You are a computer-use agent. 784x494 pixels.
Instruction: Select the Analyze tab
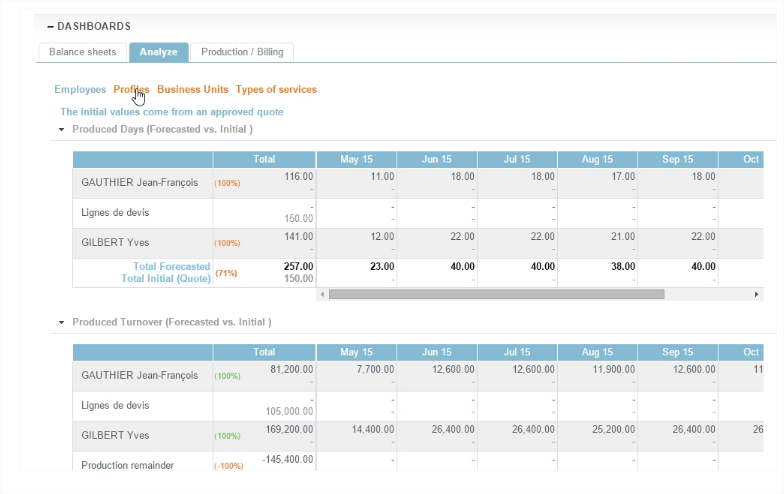click(x=159, y=52)
